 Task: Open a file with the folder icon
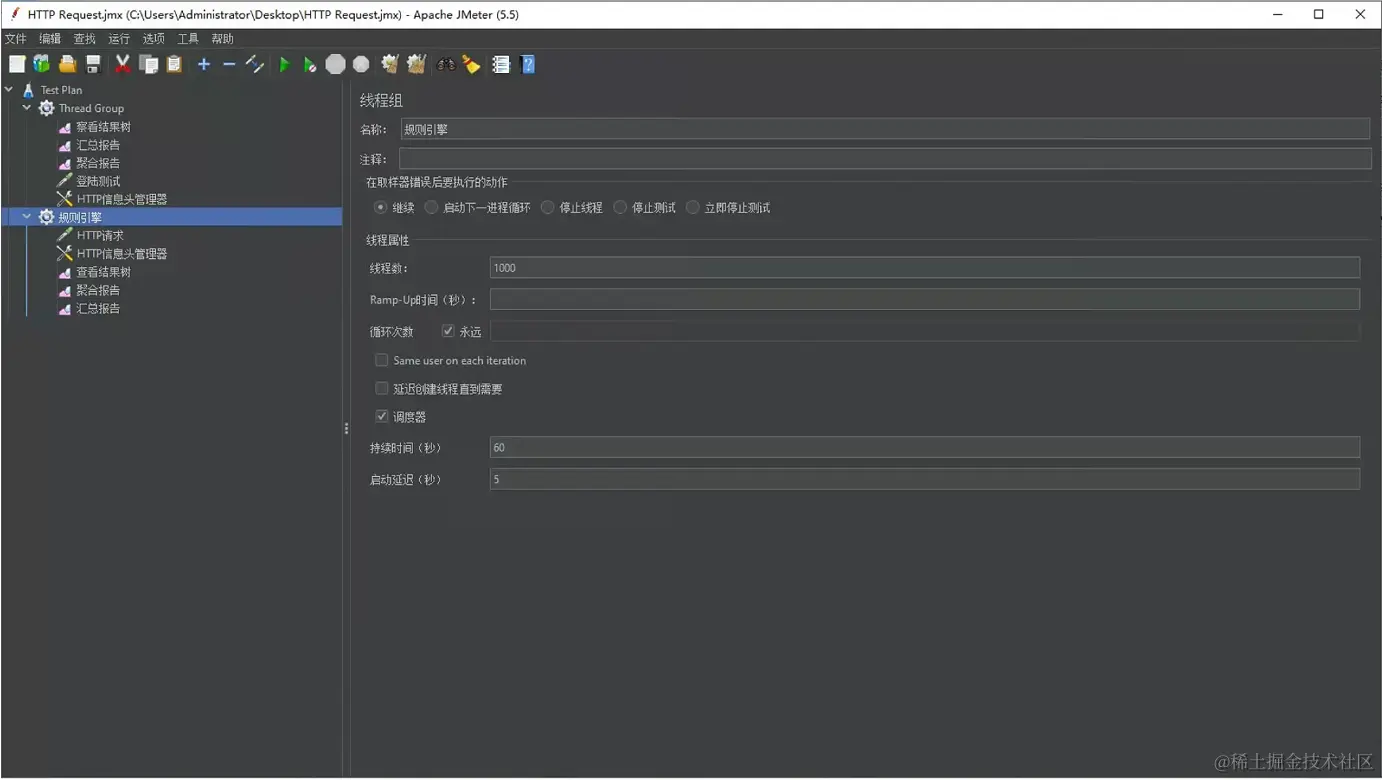click(67, 65)
